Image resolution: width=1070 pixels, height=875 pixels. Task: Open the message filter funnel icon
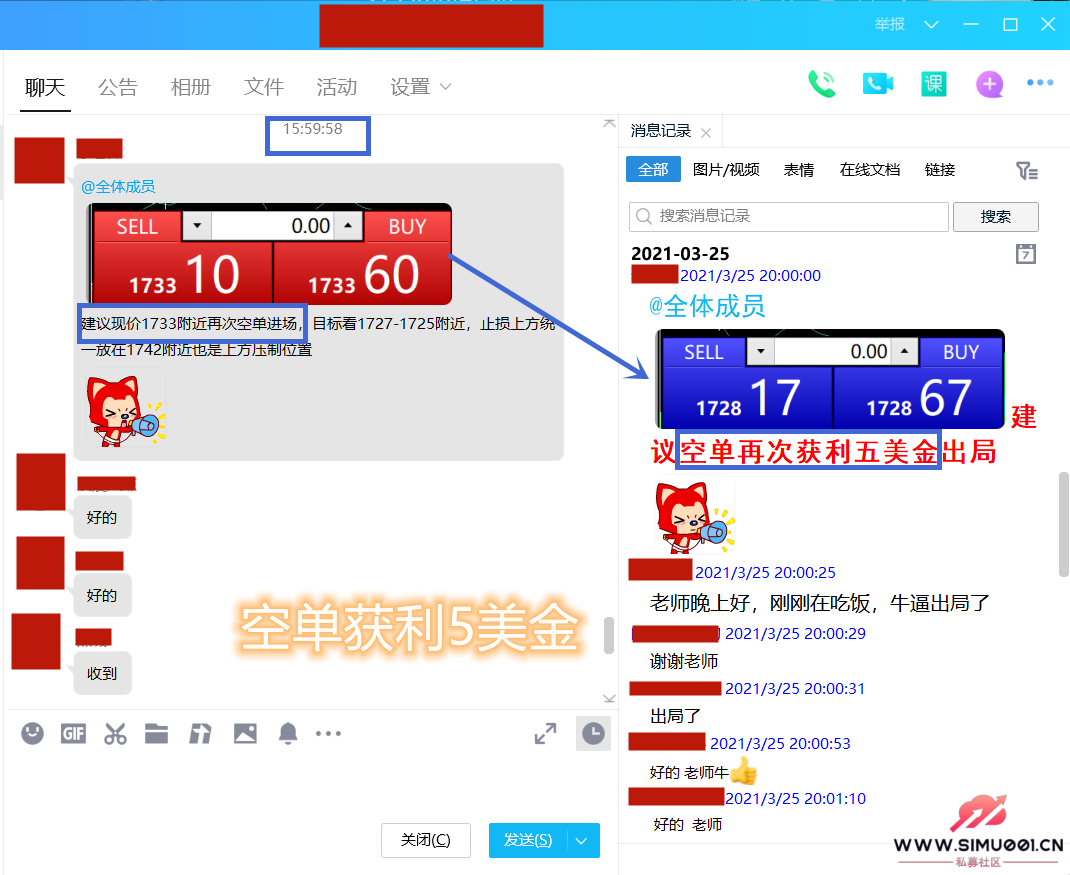(1026, 171)
